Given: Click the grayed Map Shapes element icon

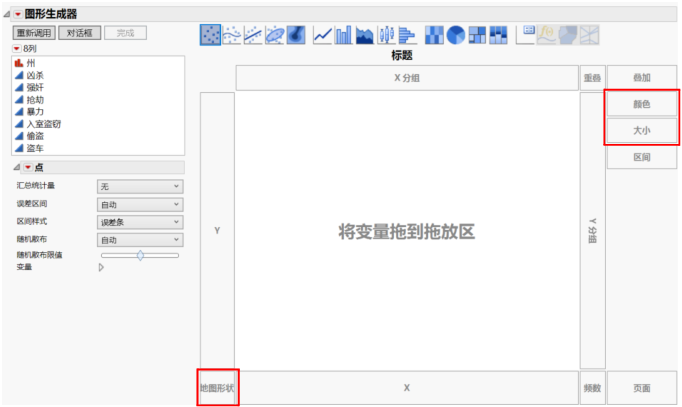Looking at the screenshot, I should tap(568, 35).
